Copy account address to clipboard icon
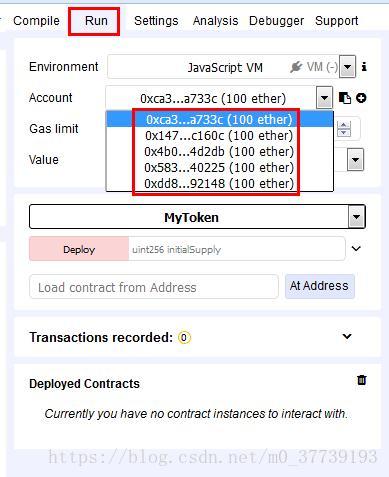Image resolution: width=389 pixels, height=477 pixels. point(344,98)
